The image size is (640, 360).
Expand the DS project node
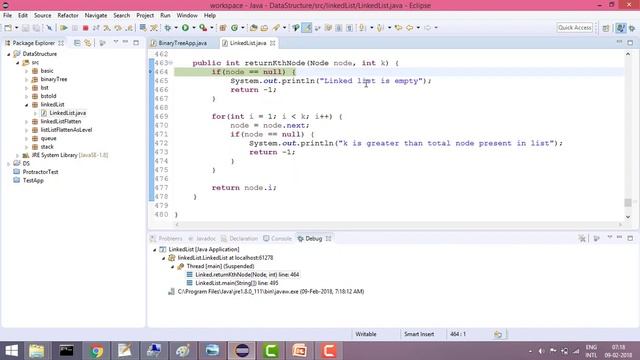point(9,164)
